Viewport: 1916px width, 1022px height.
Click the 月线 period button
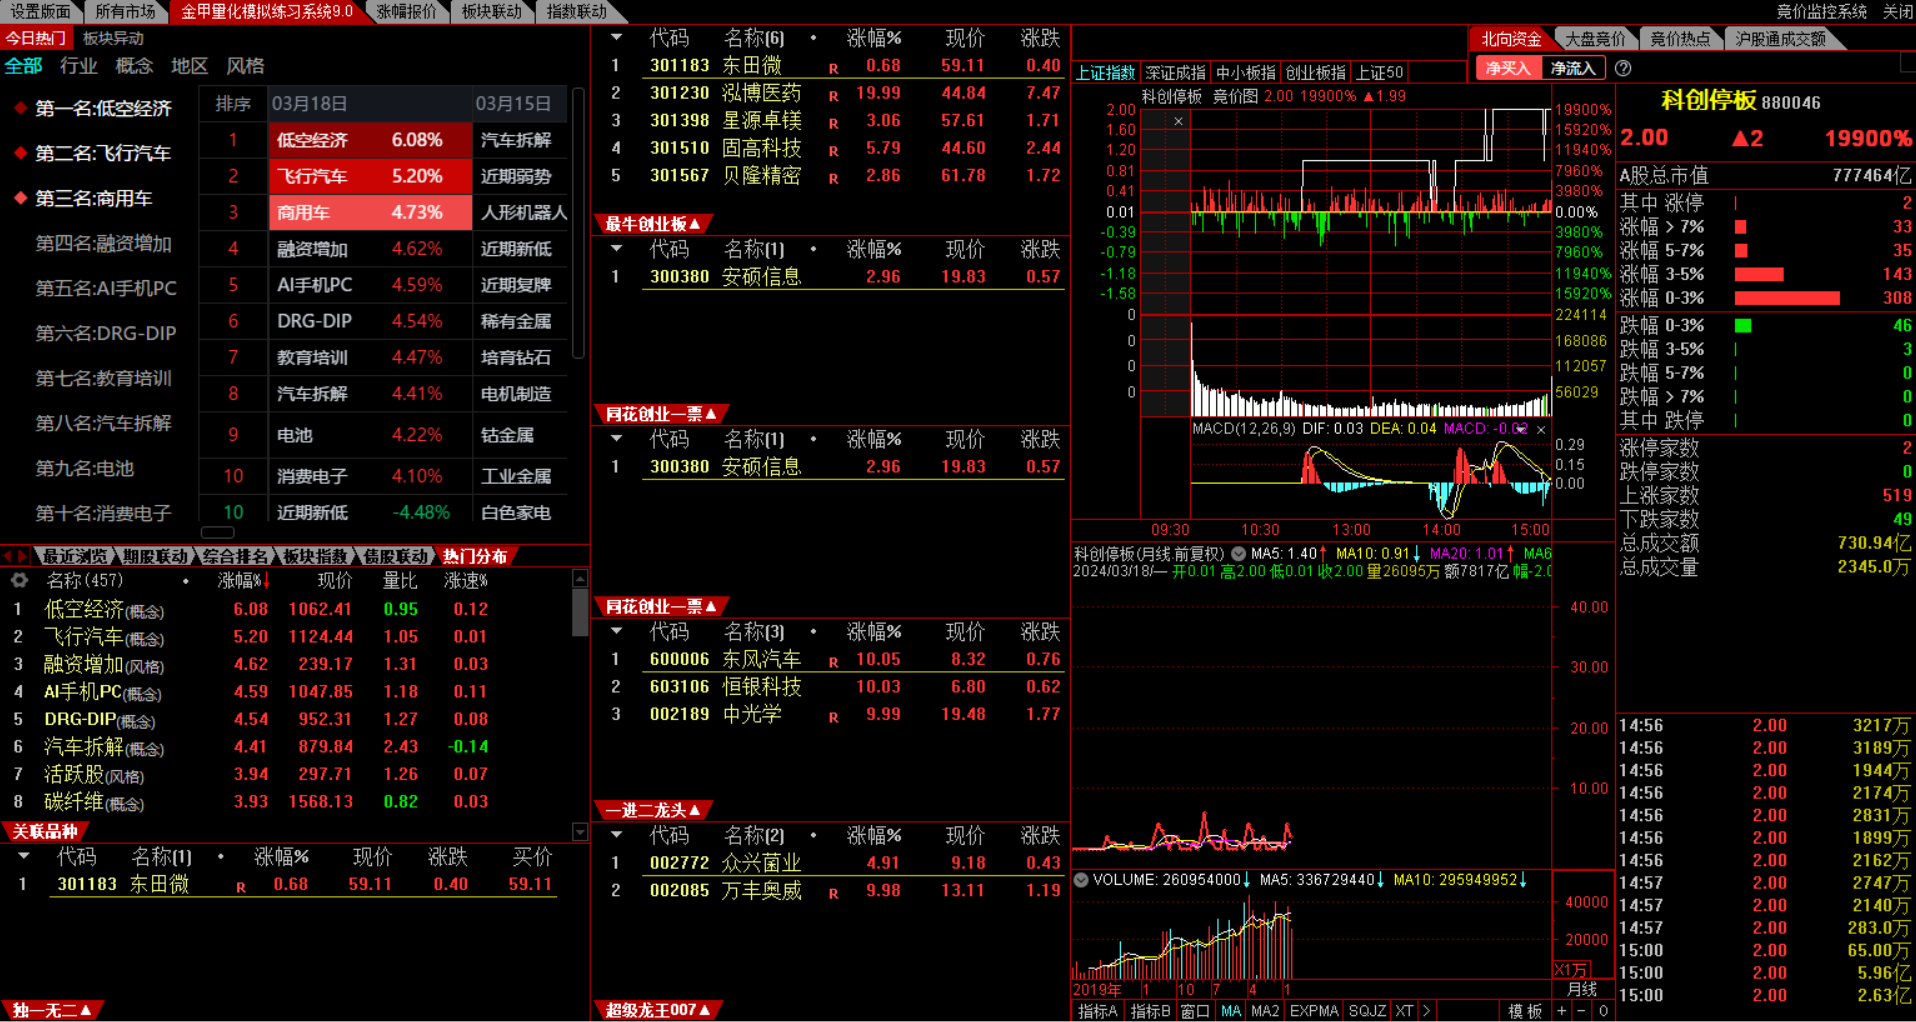click(x=1582, y=990)
